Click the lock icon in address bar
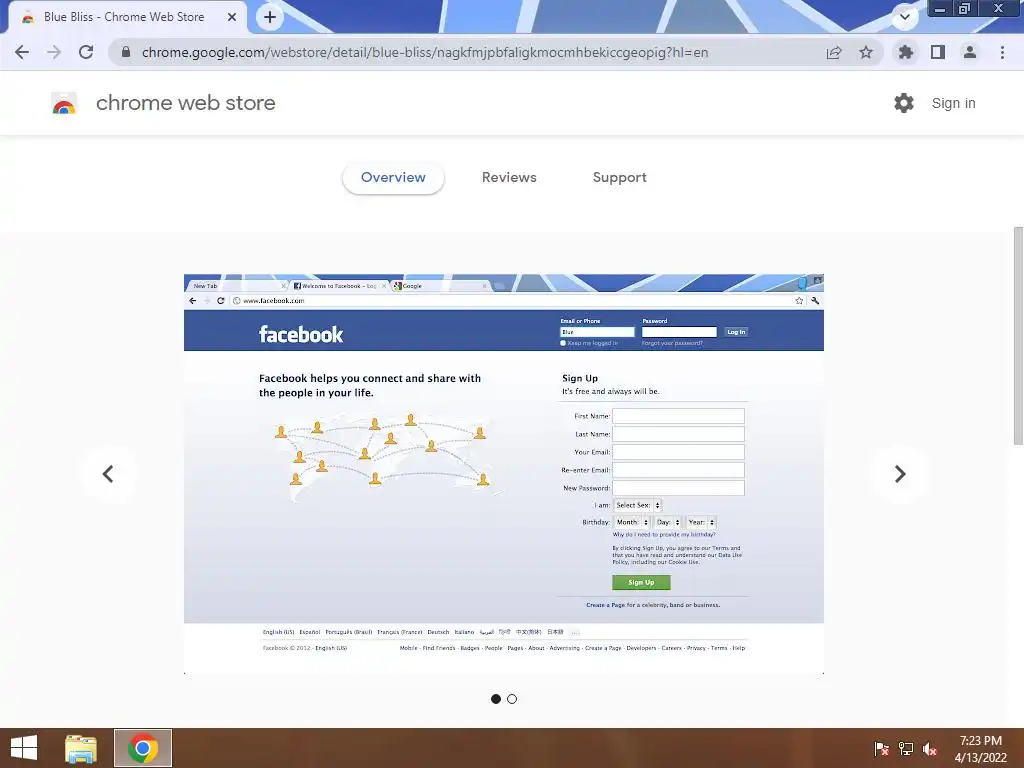 [126, 52]
